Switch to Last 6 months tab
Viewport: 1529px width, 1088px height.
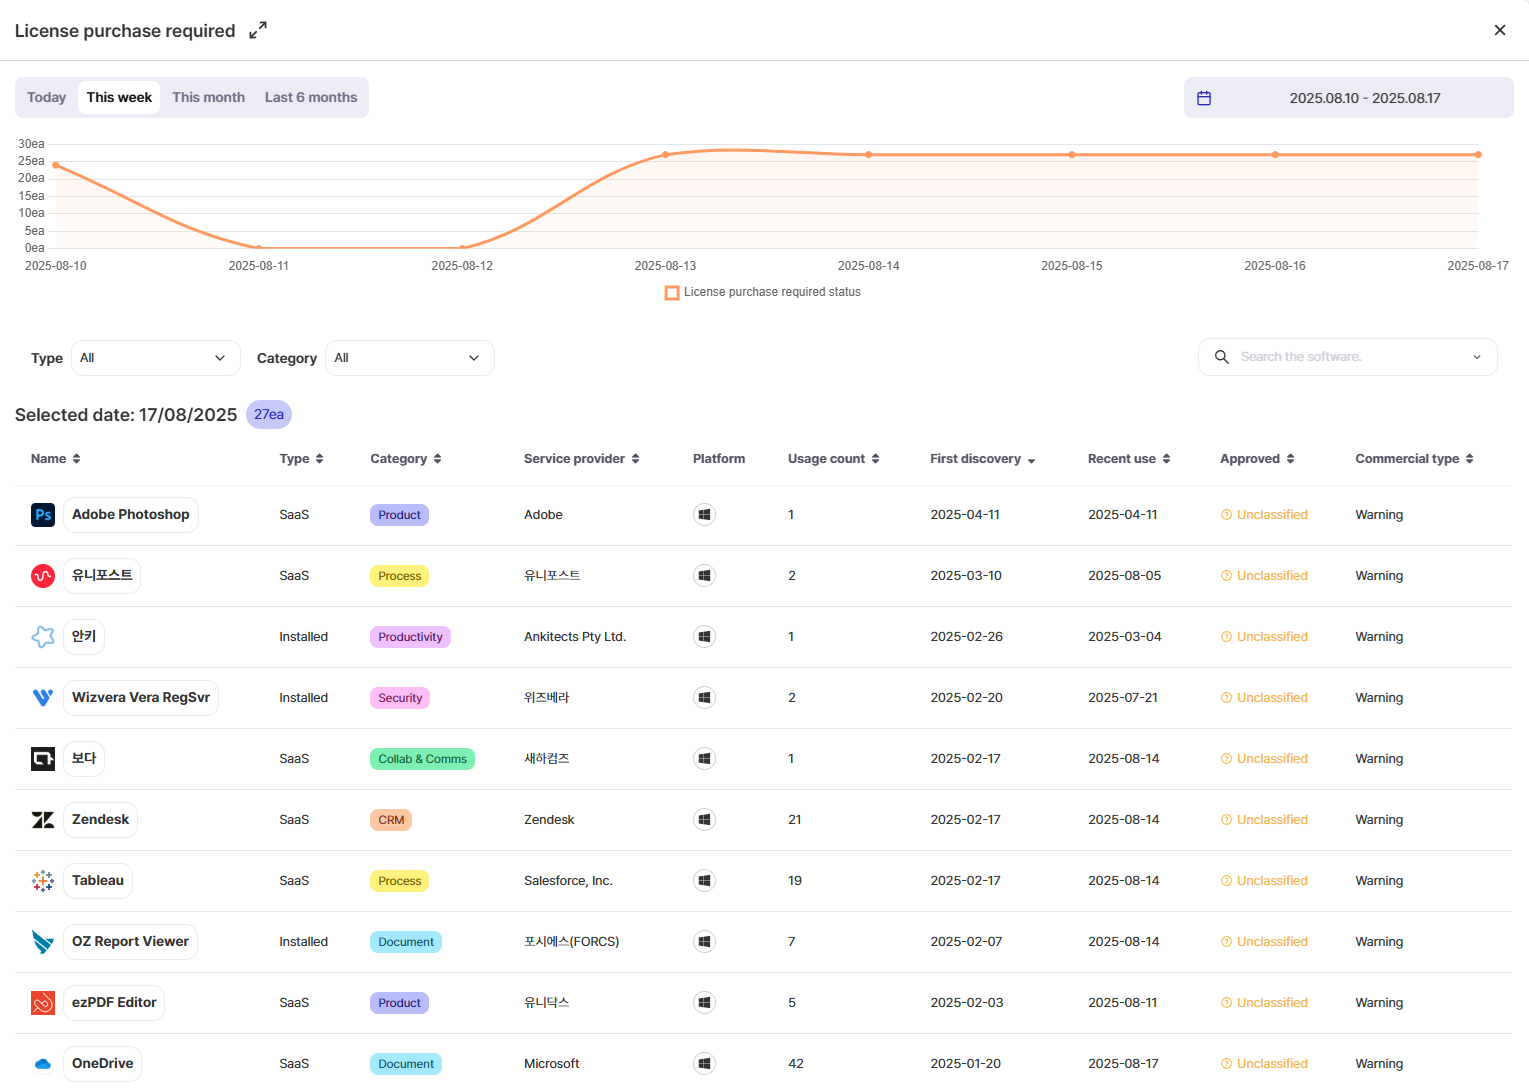[311, 97]
